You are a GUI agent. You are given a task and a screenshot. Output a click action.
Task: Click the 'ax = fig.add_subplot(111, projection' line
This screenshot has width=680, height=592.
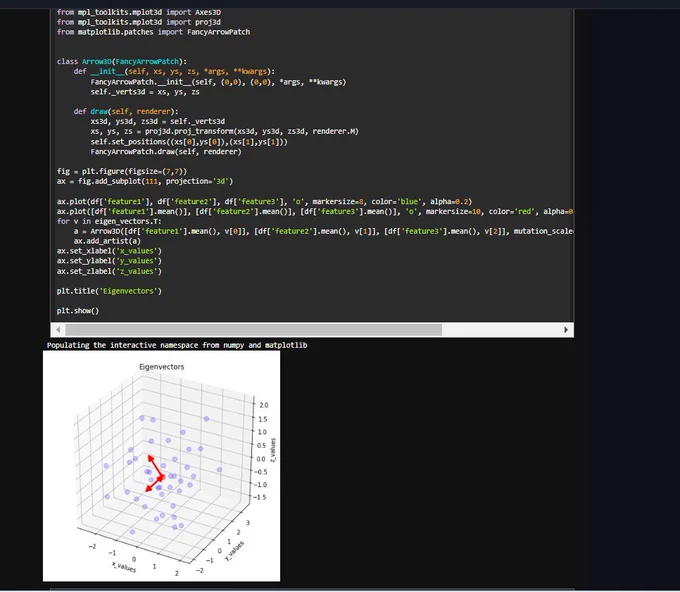click(145, 181)
